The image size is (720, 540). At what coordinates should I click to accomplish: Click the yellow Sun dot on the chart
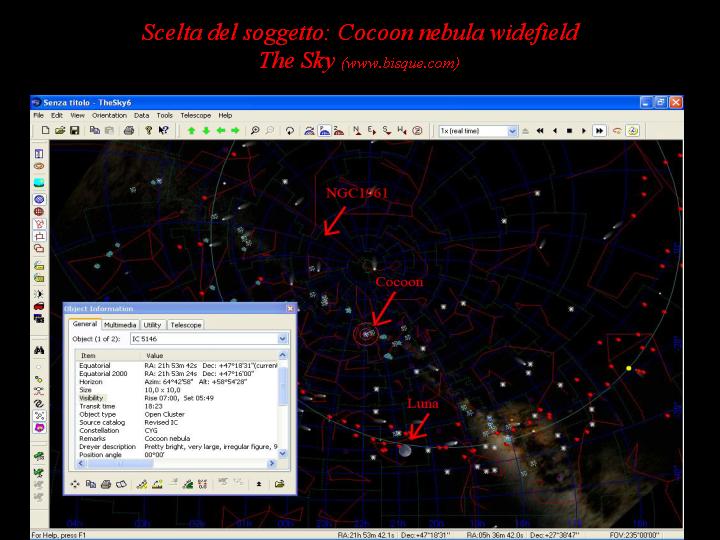click(x=629, y=368)
